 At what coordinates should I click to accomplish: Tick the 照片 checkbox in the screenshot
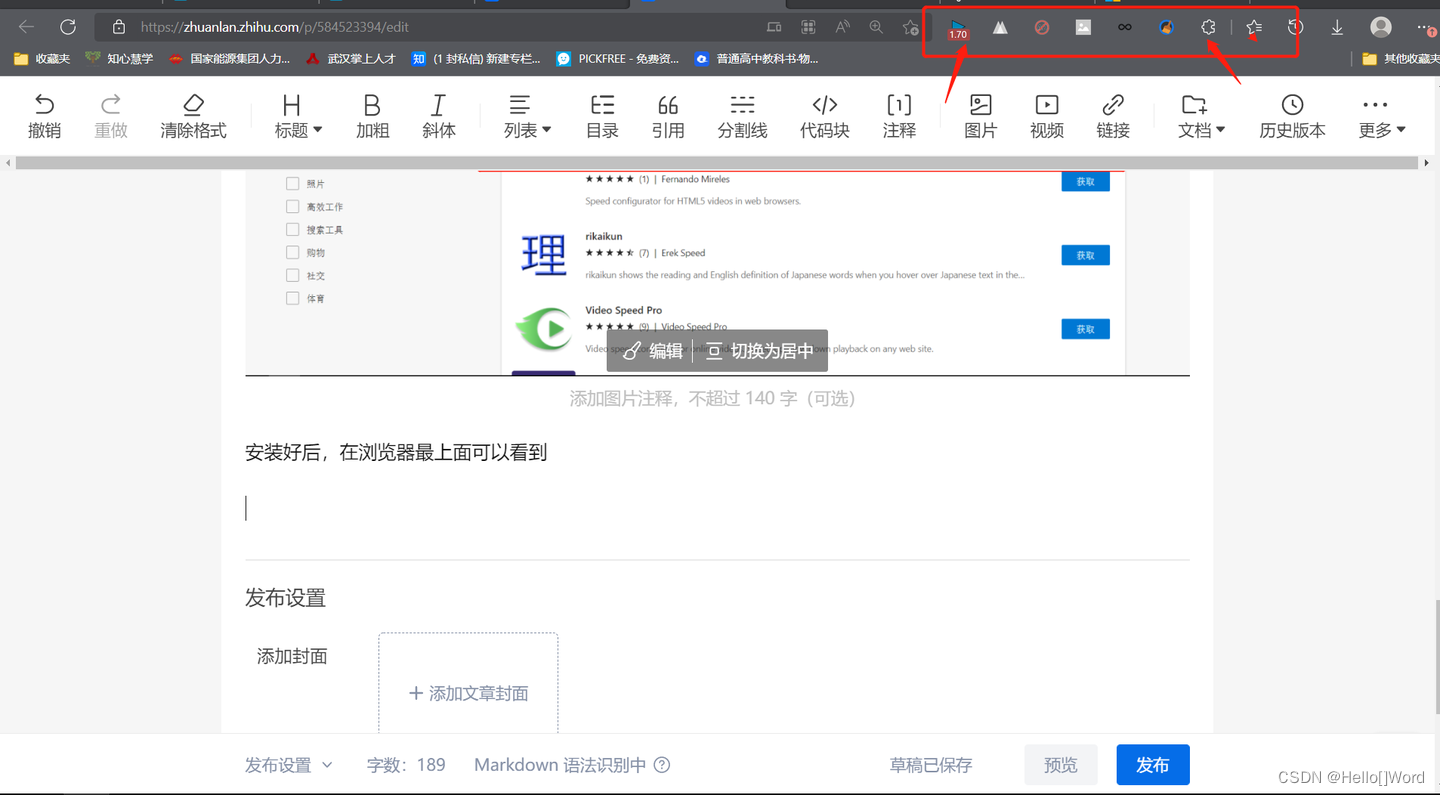[x=292, y=183]
